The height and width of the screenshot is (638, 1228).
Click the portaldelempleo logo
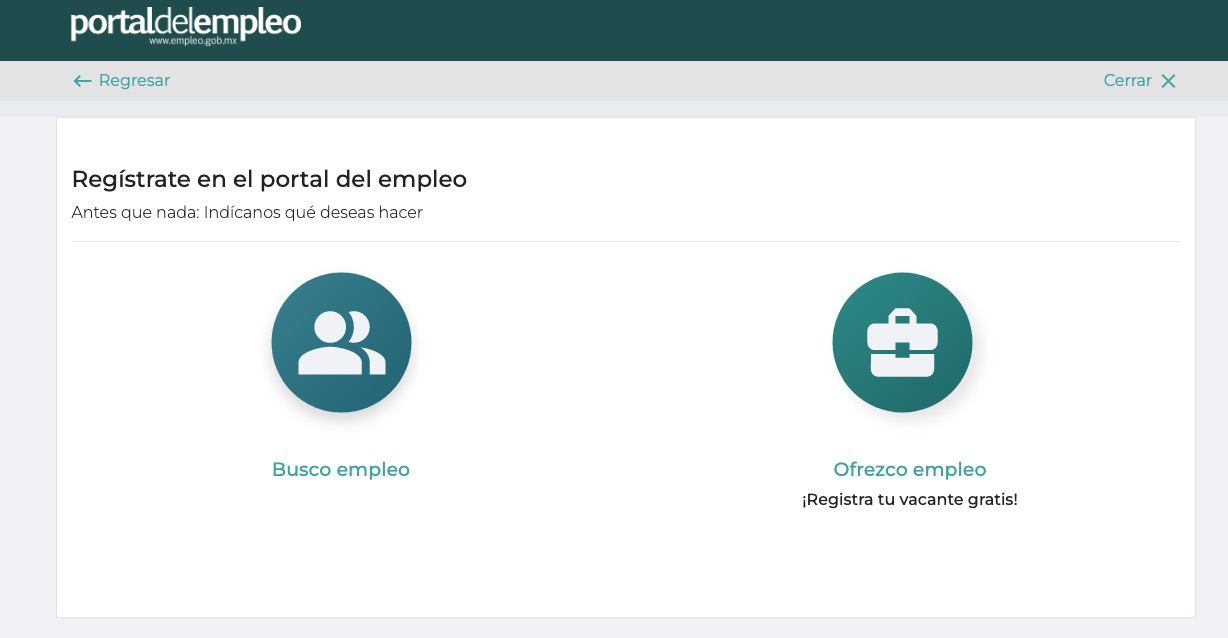(x=186, y=24)
